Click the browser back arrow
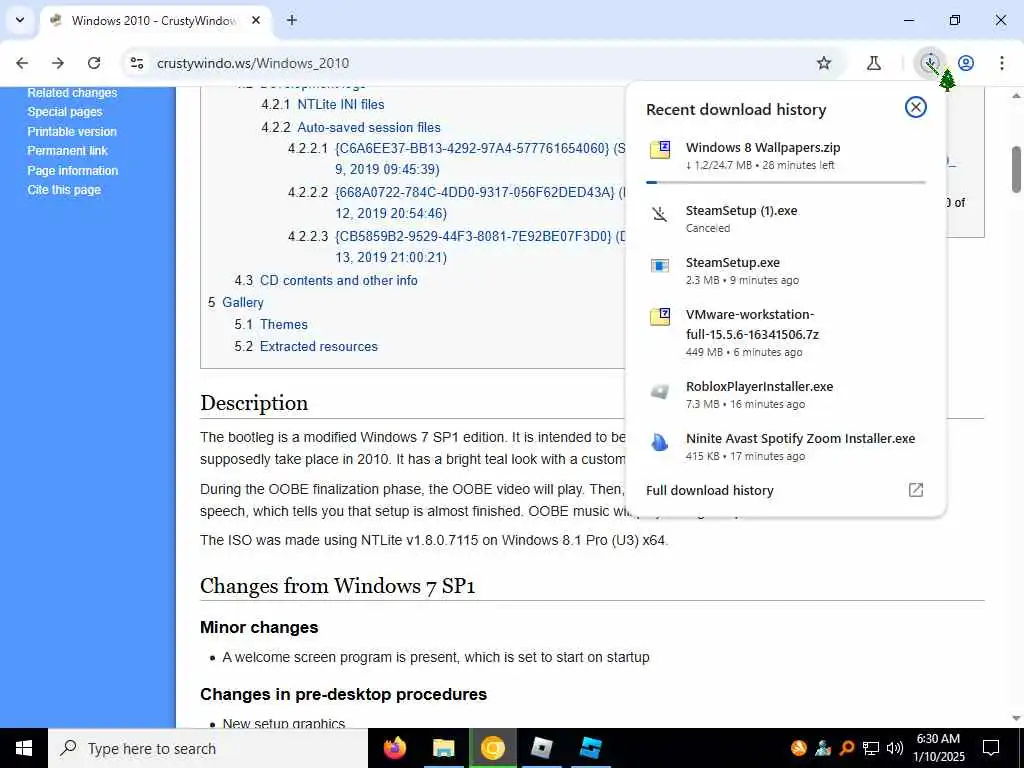This screenshot has width=1024, height=768. tap(22, 63)
